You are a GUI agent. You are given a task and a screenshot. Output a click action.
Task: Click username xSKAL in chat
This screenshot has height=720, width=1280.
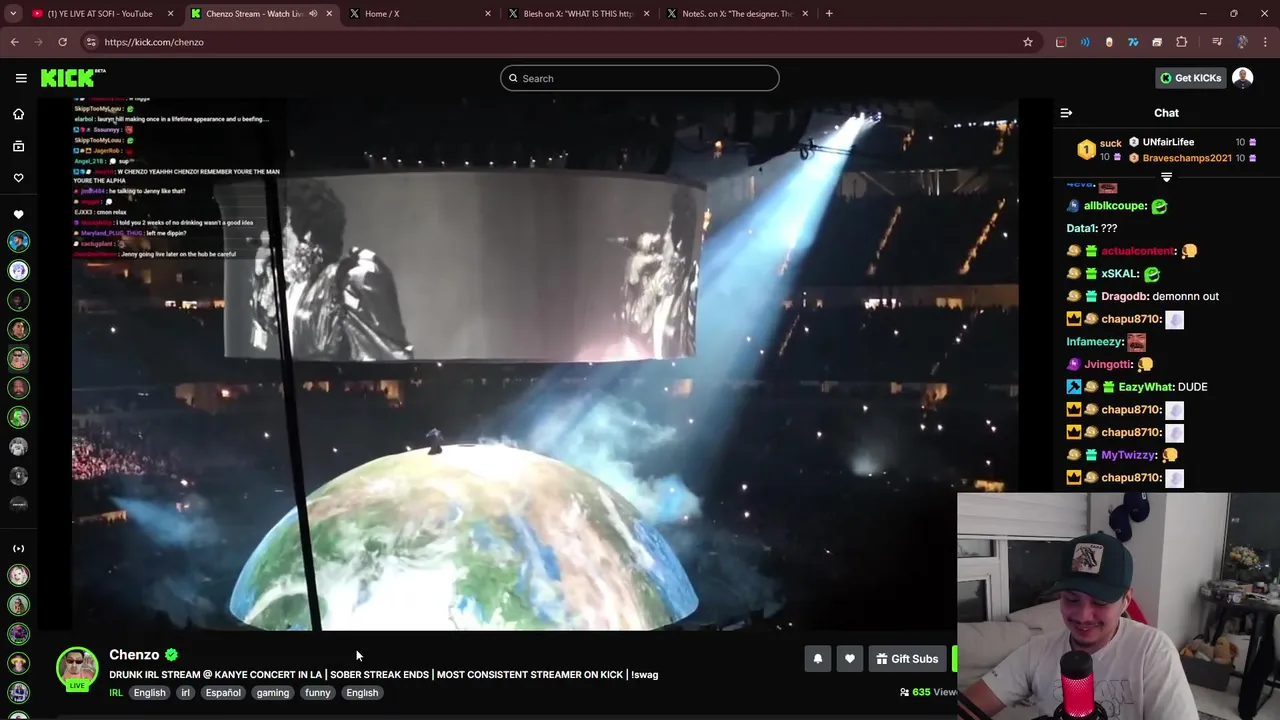coord(1119,274)
